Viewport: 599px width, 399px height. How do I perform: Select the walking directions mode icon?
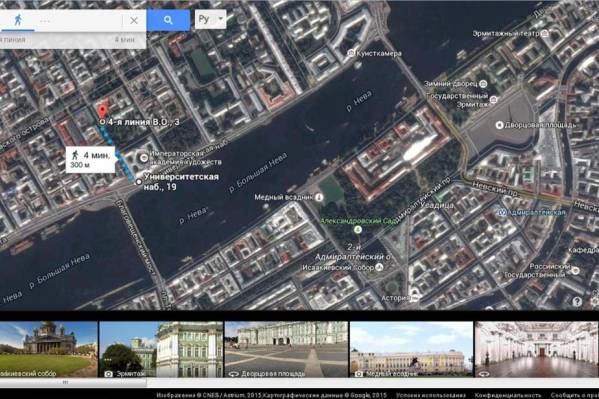(x=18, y=20)
